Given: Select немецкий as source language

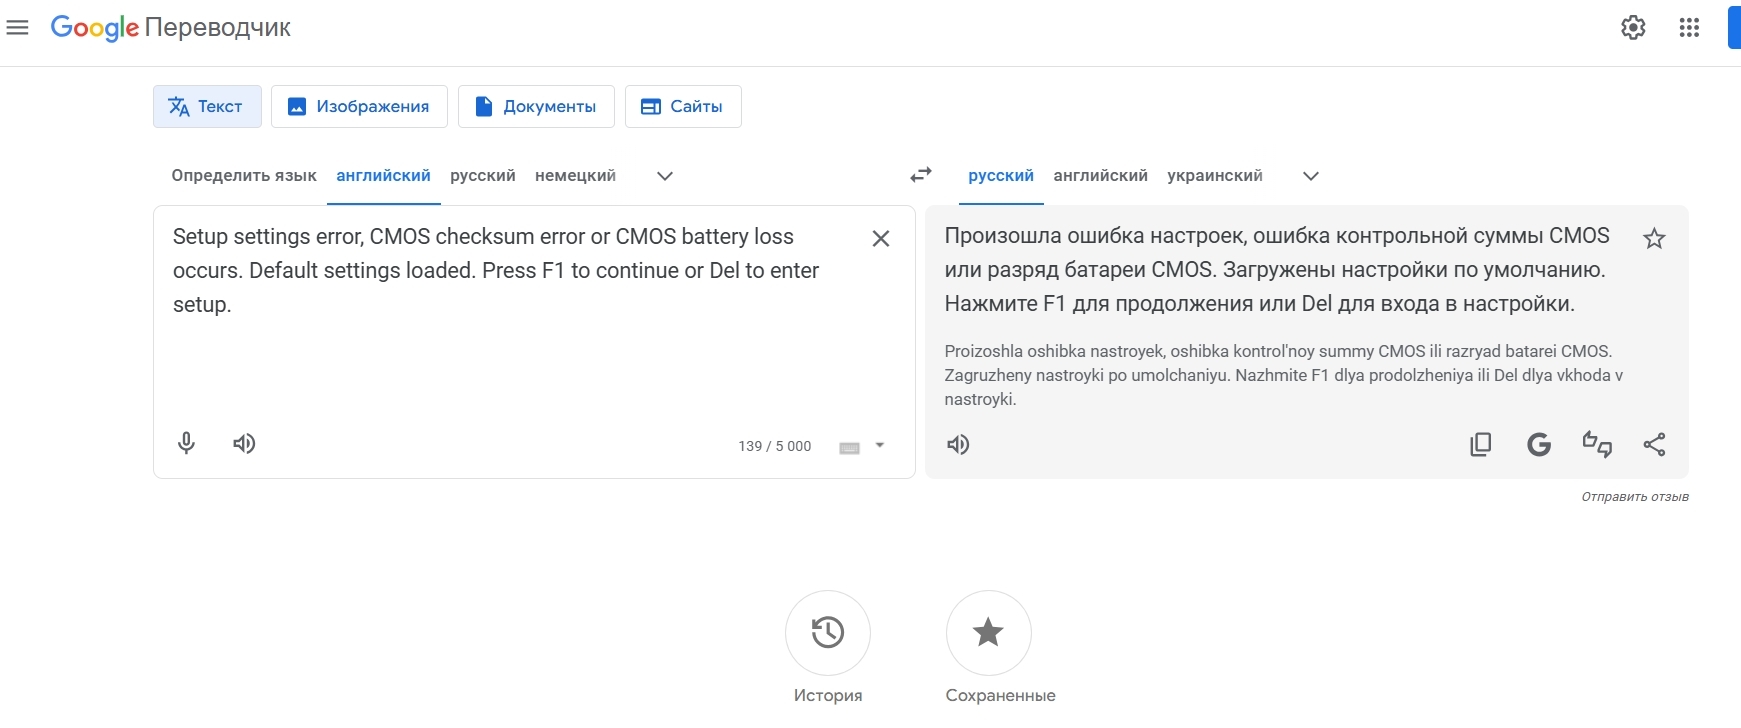Looking at the screenshot, I should [x=575, y=176].
